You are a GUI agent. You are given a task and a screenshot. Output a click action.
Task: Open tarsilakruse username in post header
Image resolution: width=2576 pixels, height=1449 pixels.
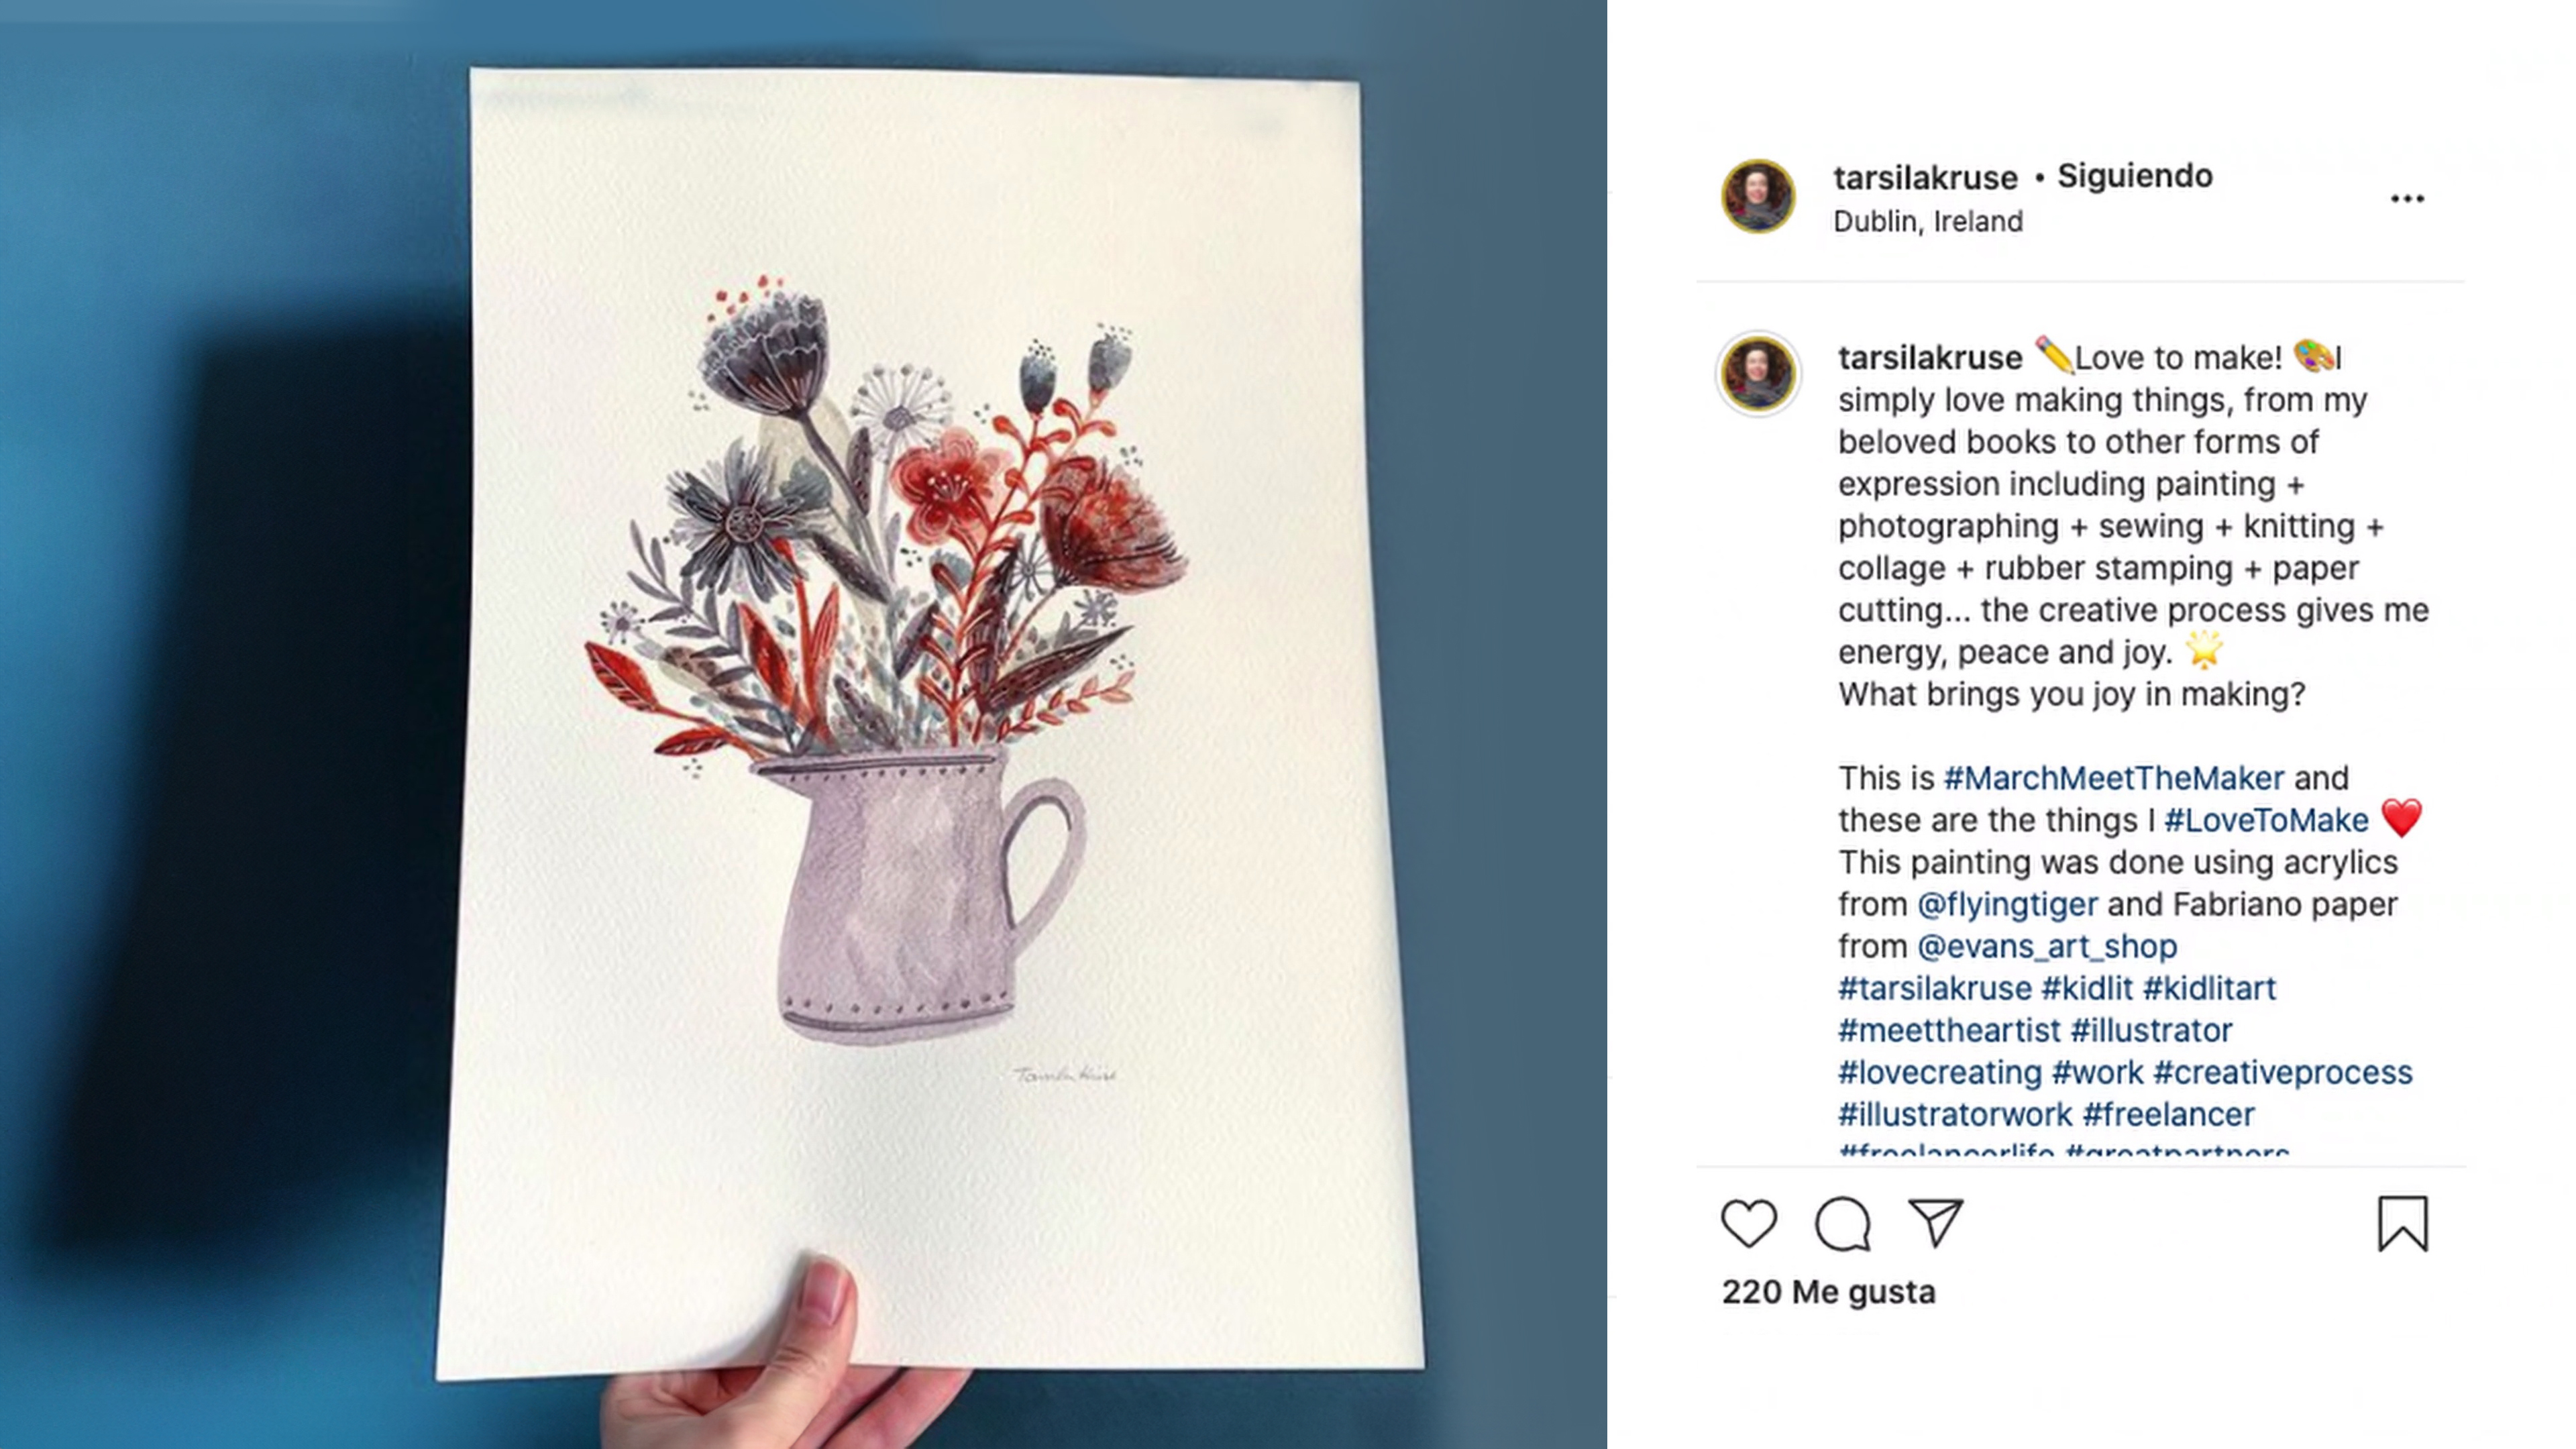point(1925,178)
